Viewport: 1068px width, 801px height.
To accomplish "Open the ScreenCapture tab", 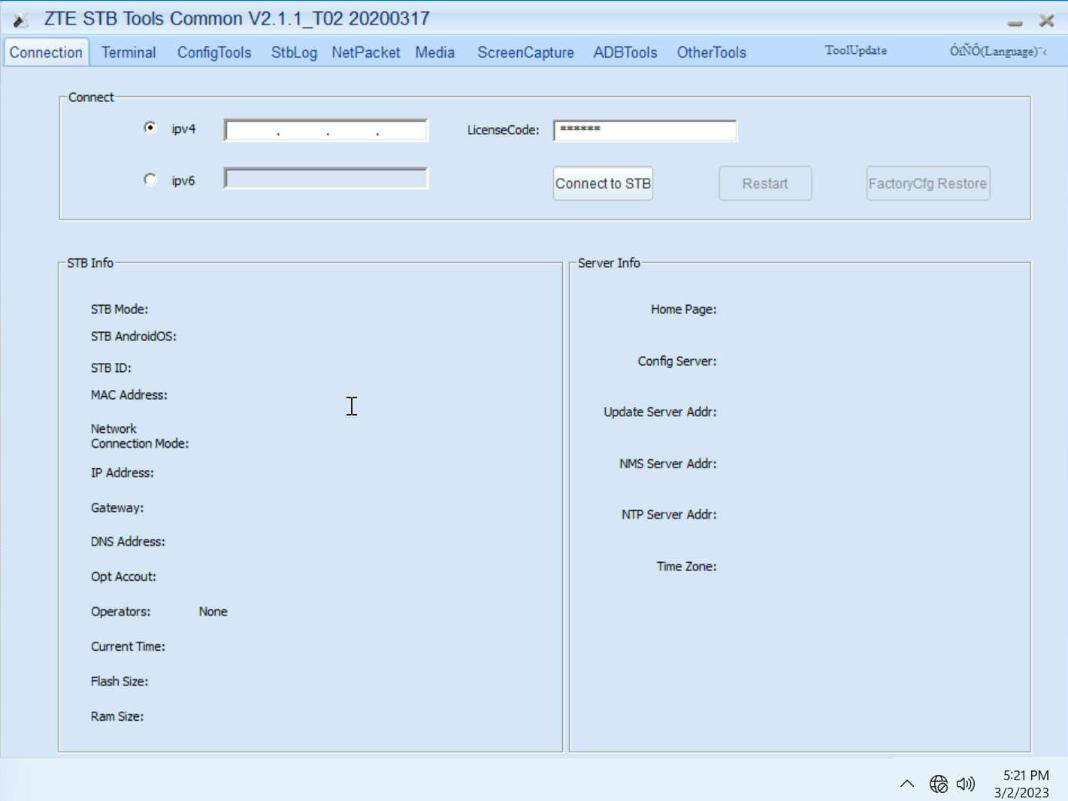I will pos(526,52).
